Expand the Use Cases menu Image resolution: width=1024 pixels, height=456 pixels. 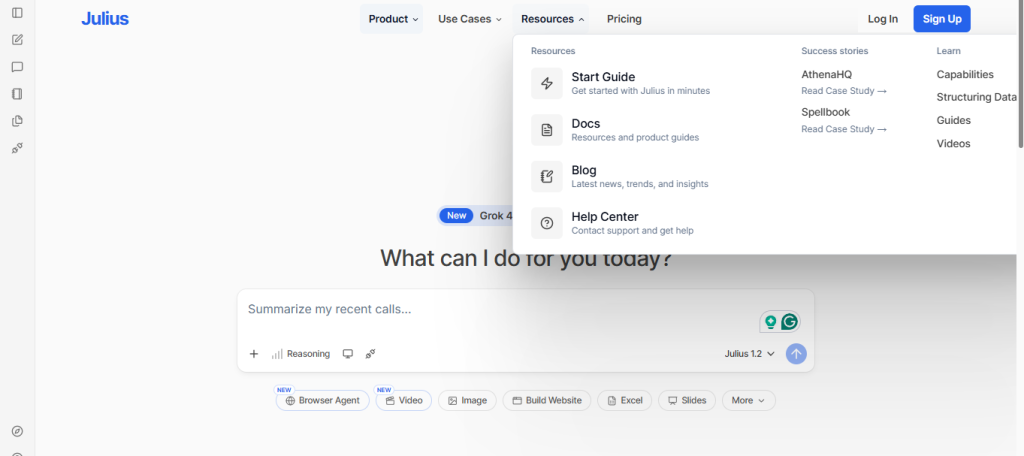(x=470, y=19)
